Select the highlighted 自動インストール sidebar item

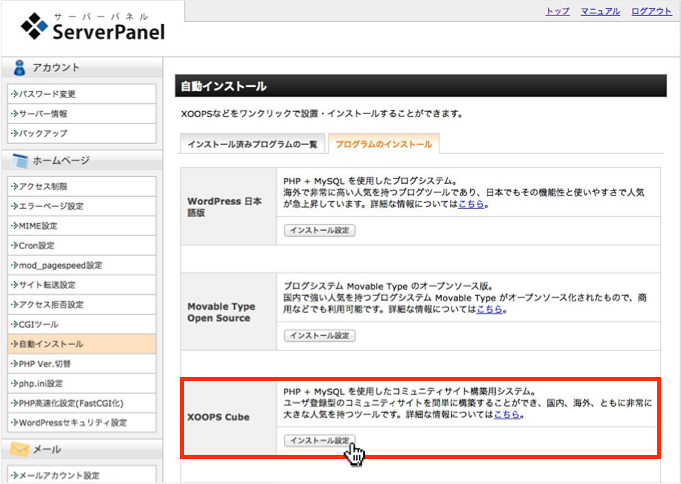(x=82, y=344)
